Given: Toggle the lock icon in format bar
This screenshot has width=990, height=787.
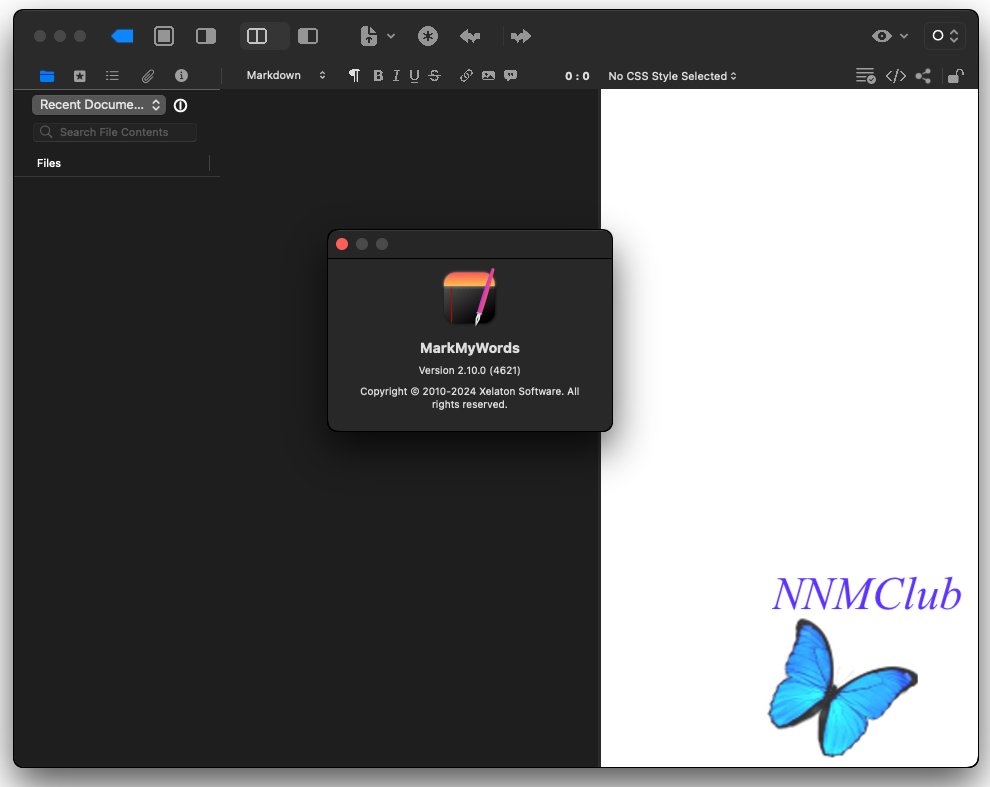Looking at the screenshot, I should coord(956,76).
